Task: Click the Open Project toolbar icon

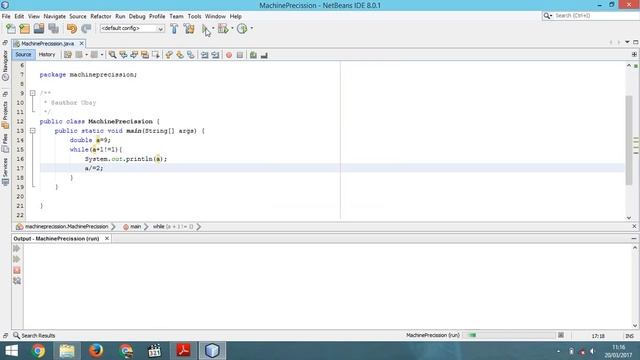Action: pos(39,29)
